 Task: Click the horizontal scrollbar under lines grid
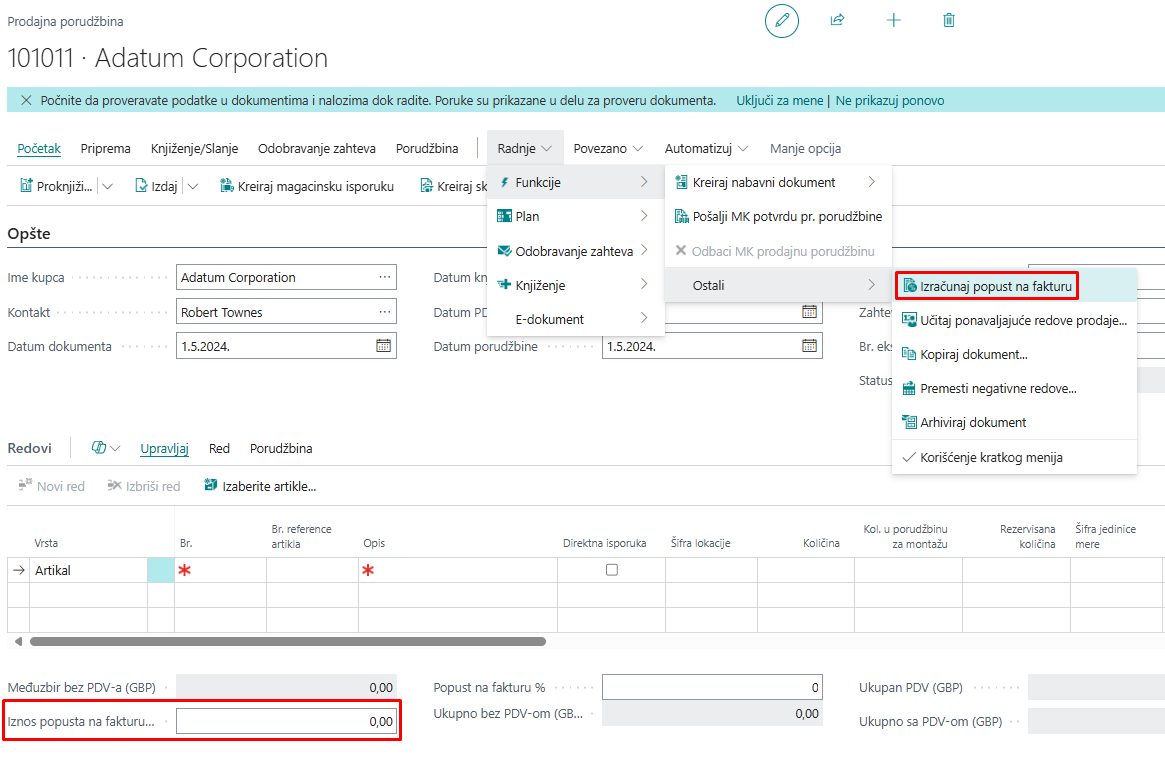[x=288, y=641]
